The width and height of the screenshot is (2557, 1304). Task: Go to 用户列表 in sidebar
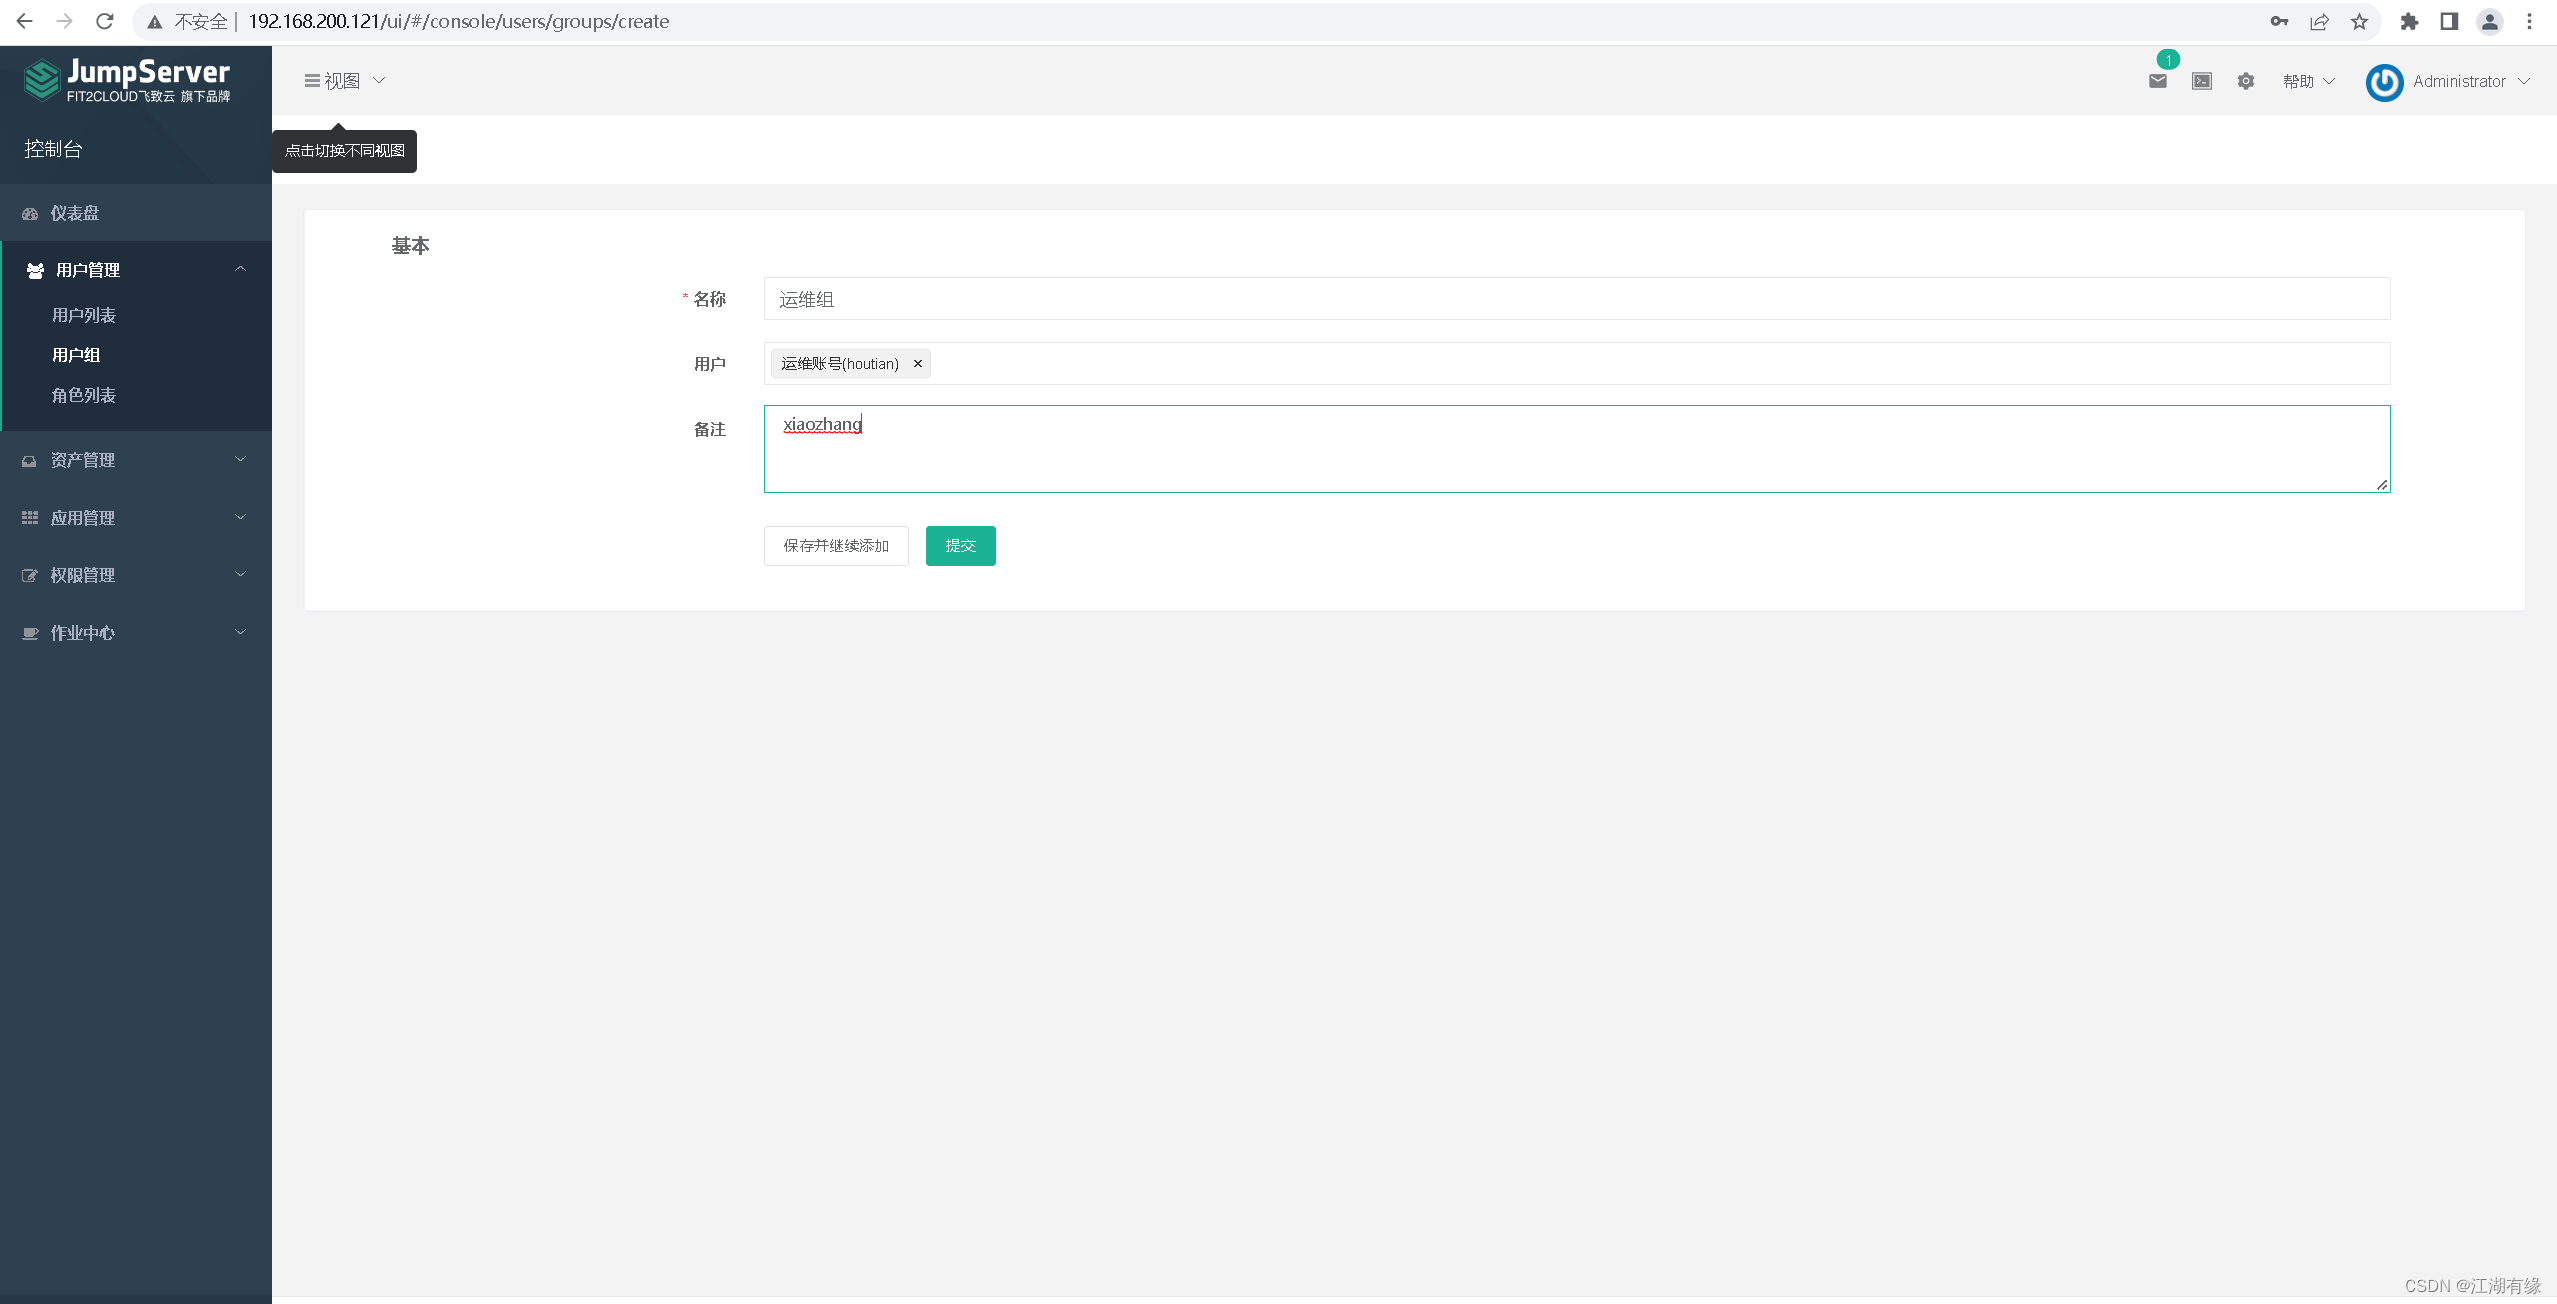(x=84, y=315)
